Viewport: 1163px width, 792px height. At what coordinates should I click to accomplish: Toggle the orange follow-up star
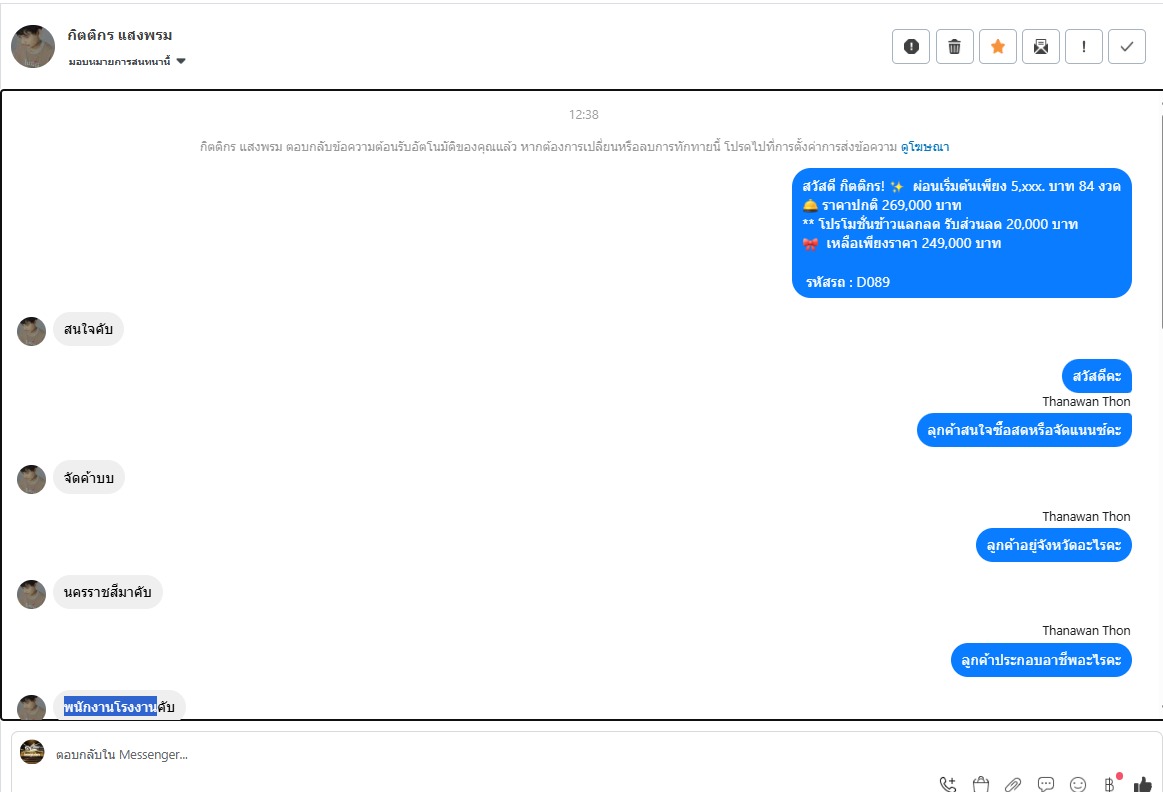pyautogui.click(x=998, y=47)
